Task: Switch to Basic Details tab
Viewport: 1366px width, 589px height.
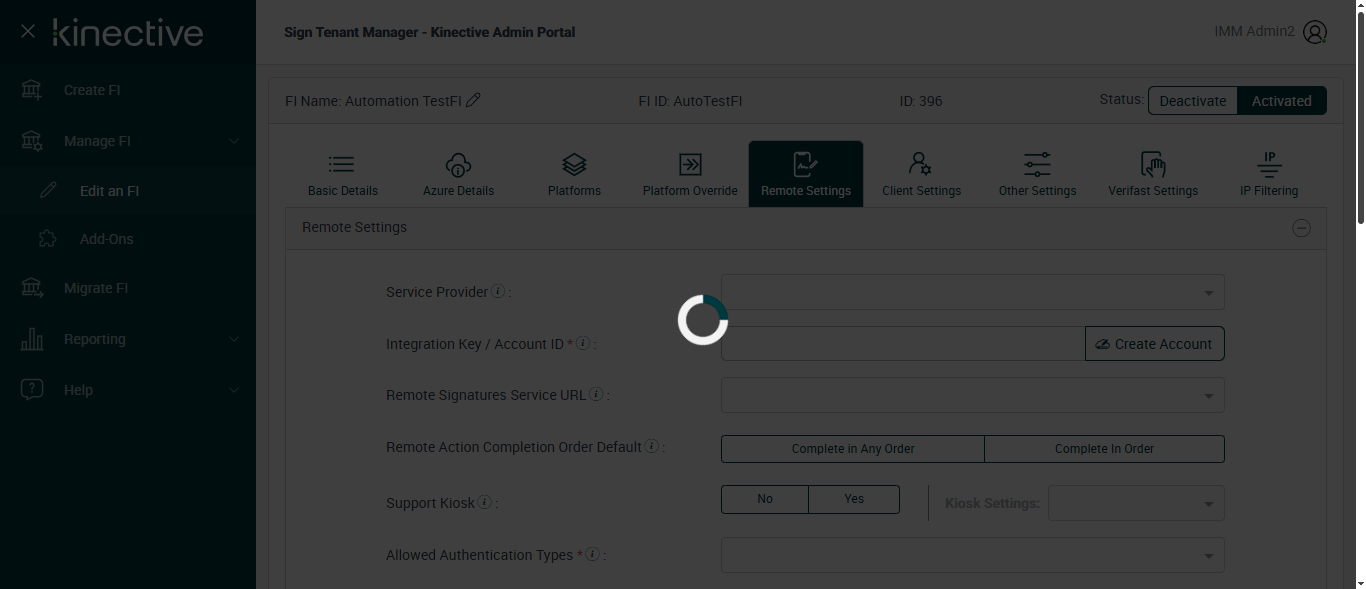Action: (343, 174)
